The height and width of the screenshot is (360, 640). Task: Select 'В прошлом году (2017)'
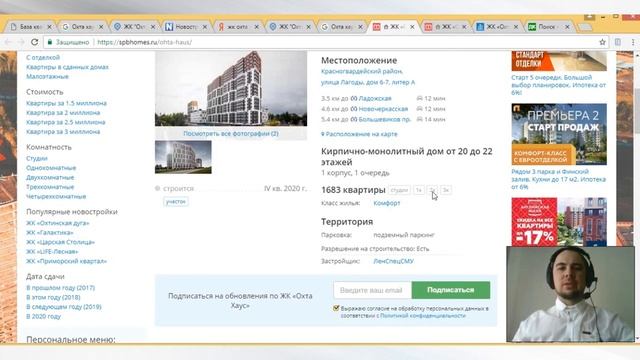60,288
